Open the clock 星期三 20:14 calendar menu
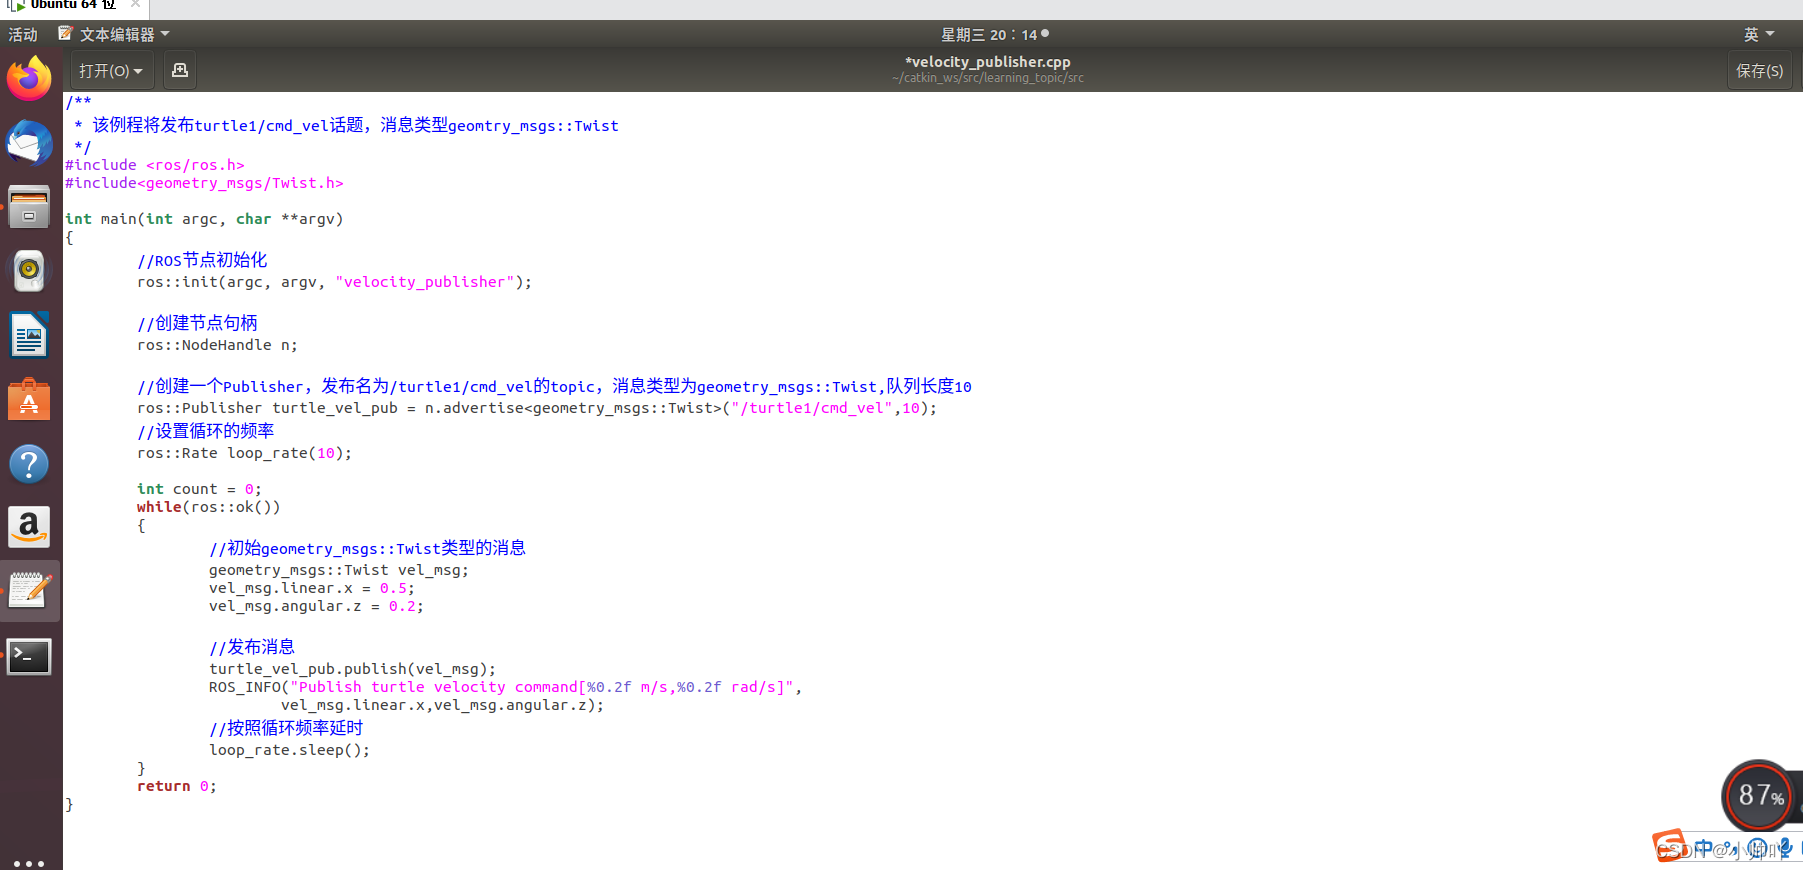This screenshot has width=1803, height=870. pyautogui.click(x=994, y=34)
